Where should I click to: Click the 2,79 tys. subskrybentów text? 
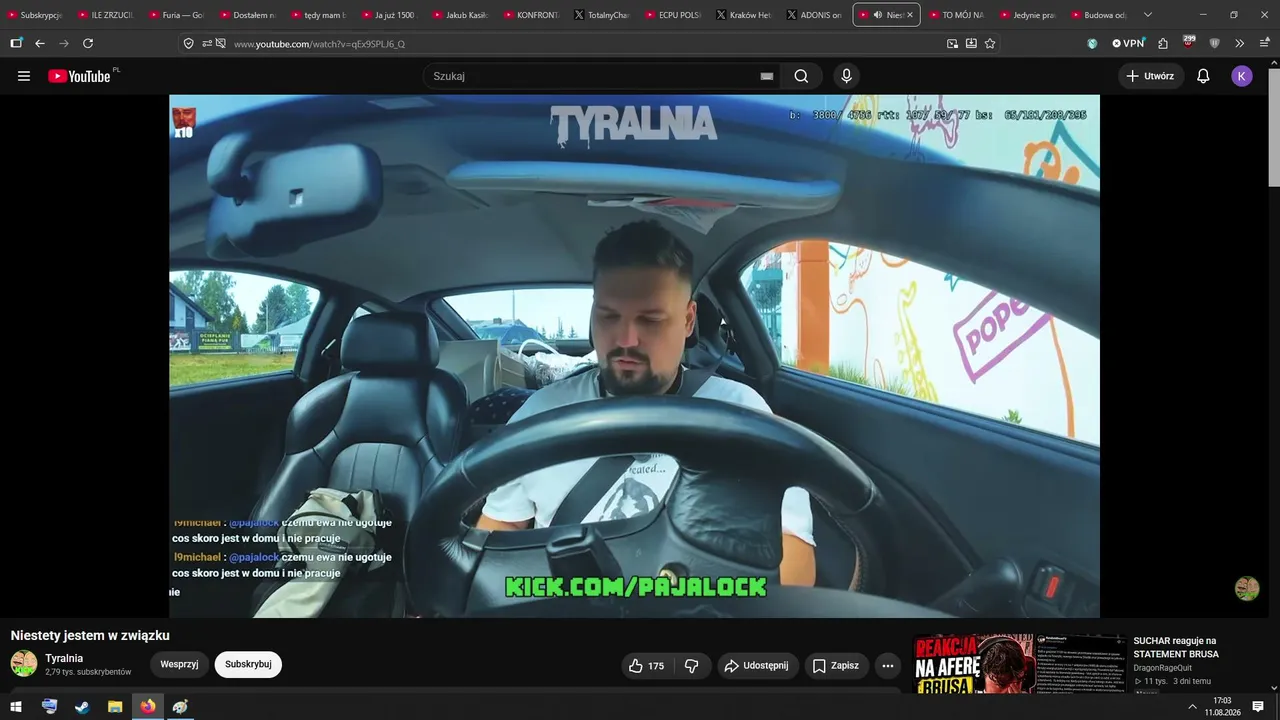[x=88, y=672]
